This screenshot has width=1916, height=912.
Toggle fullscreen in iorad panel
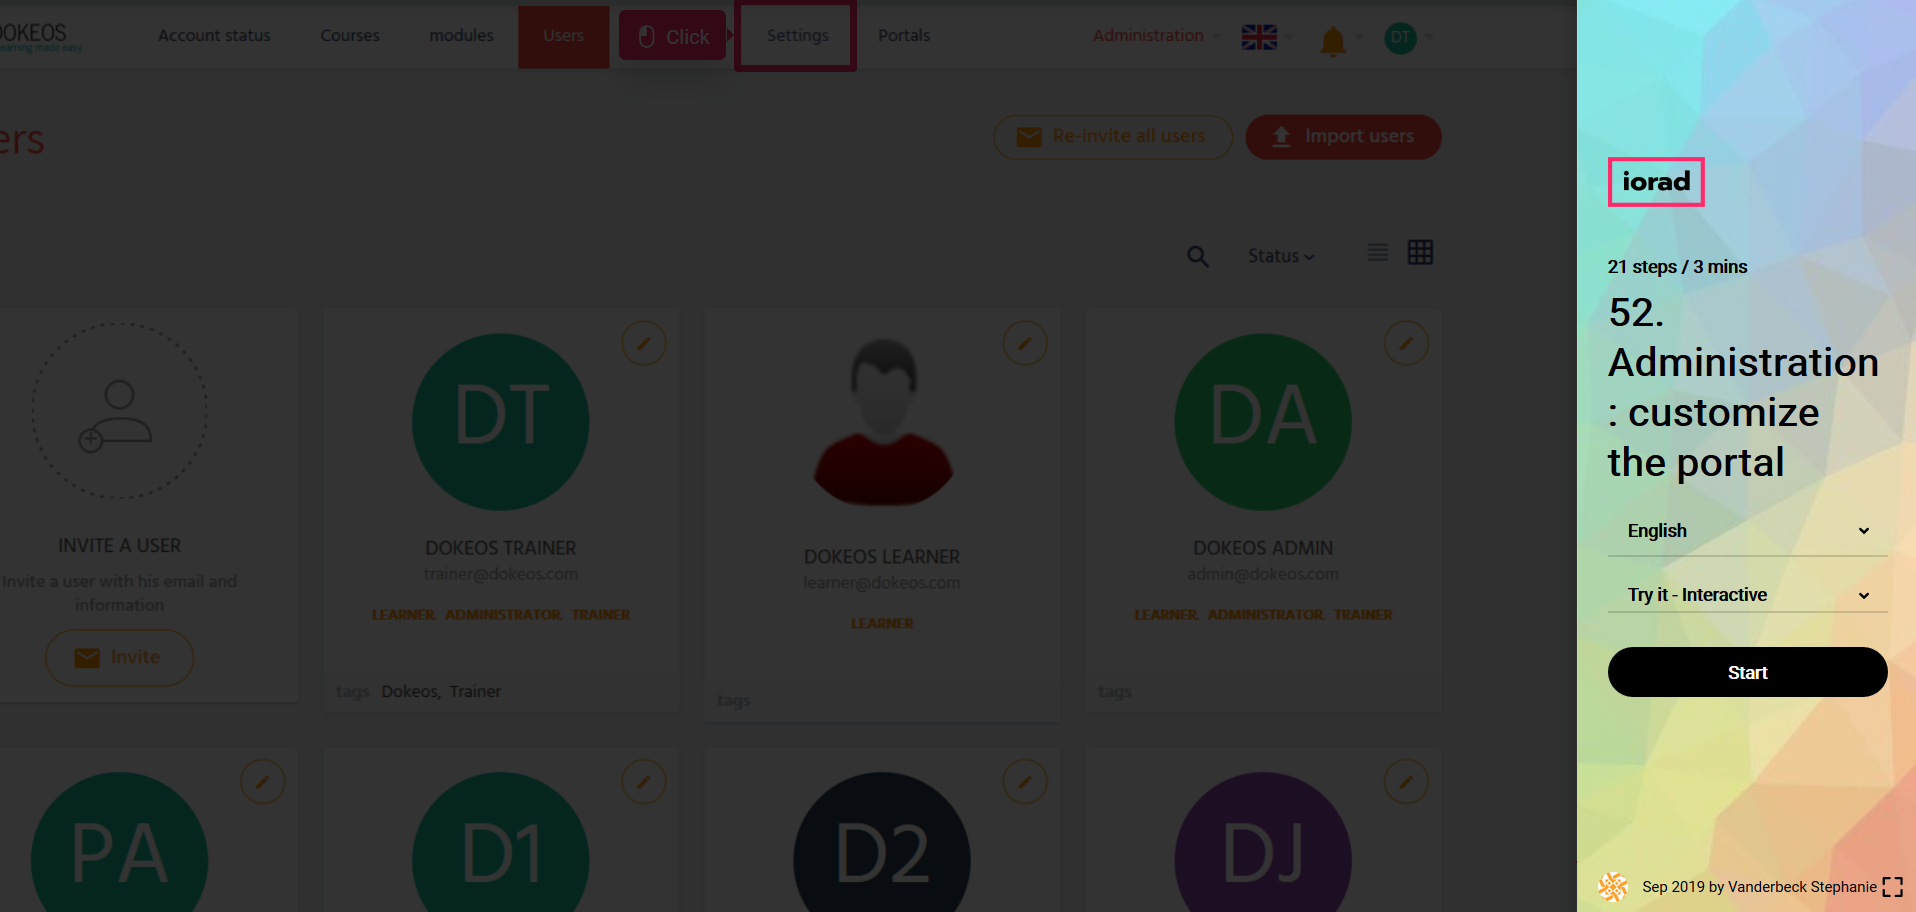tap(1892, 887)
